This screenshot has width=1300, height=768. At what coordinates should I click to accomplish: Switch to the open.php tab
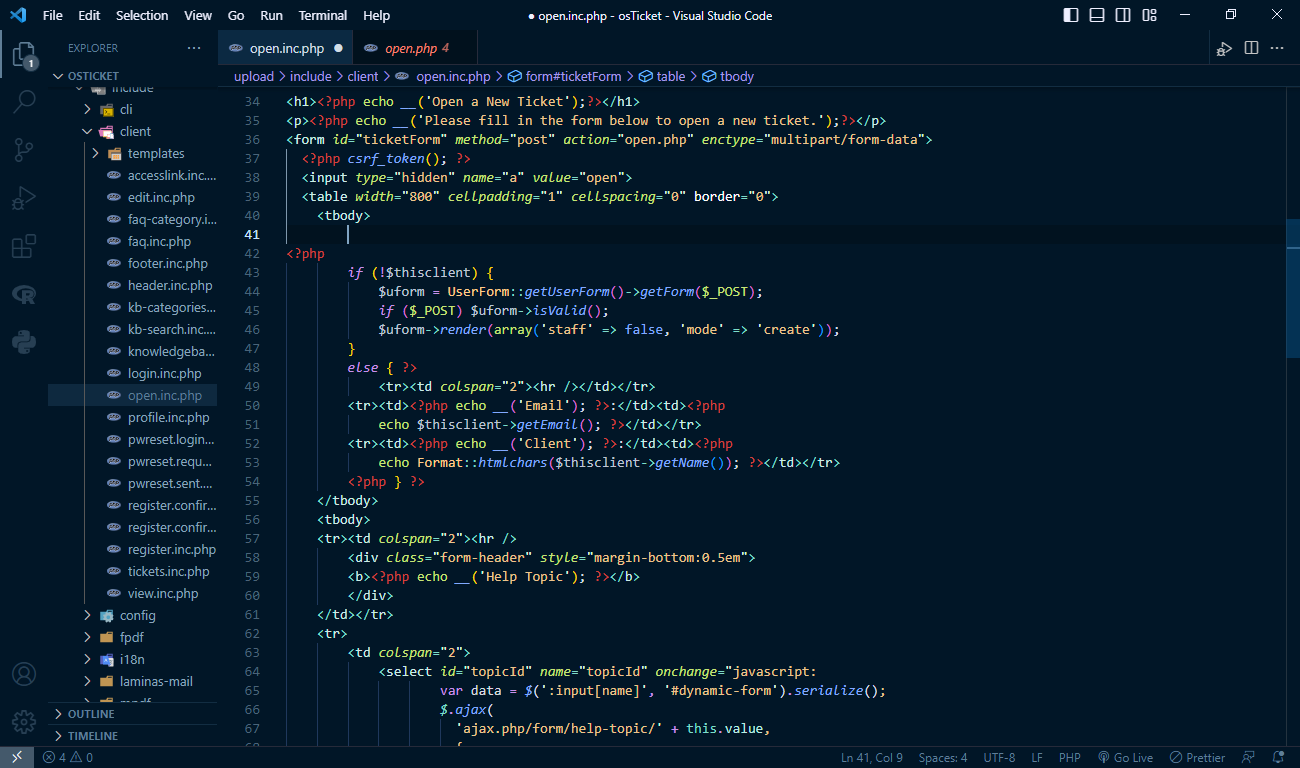point(411,48)
